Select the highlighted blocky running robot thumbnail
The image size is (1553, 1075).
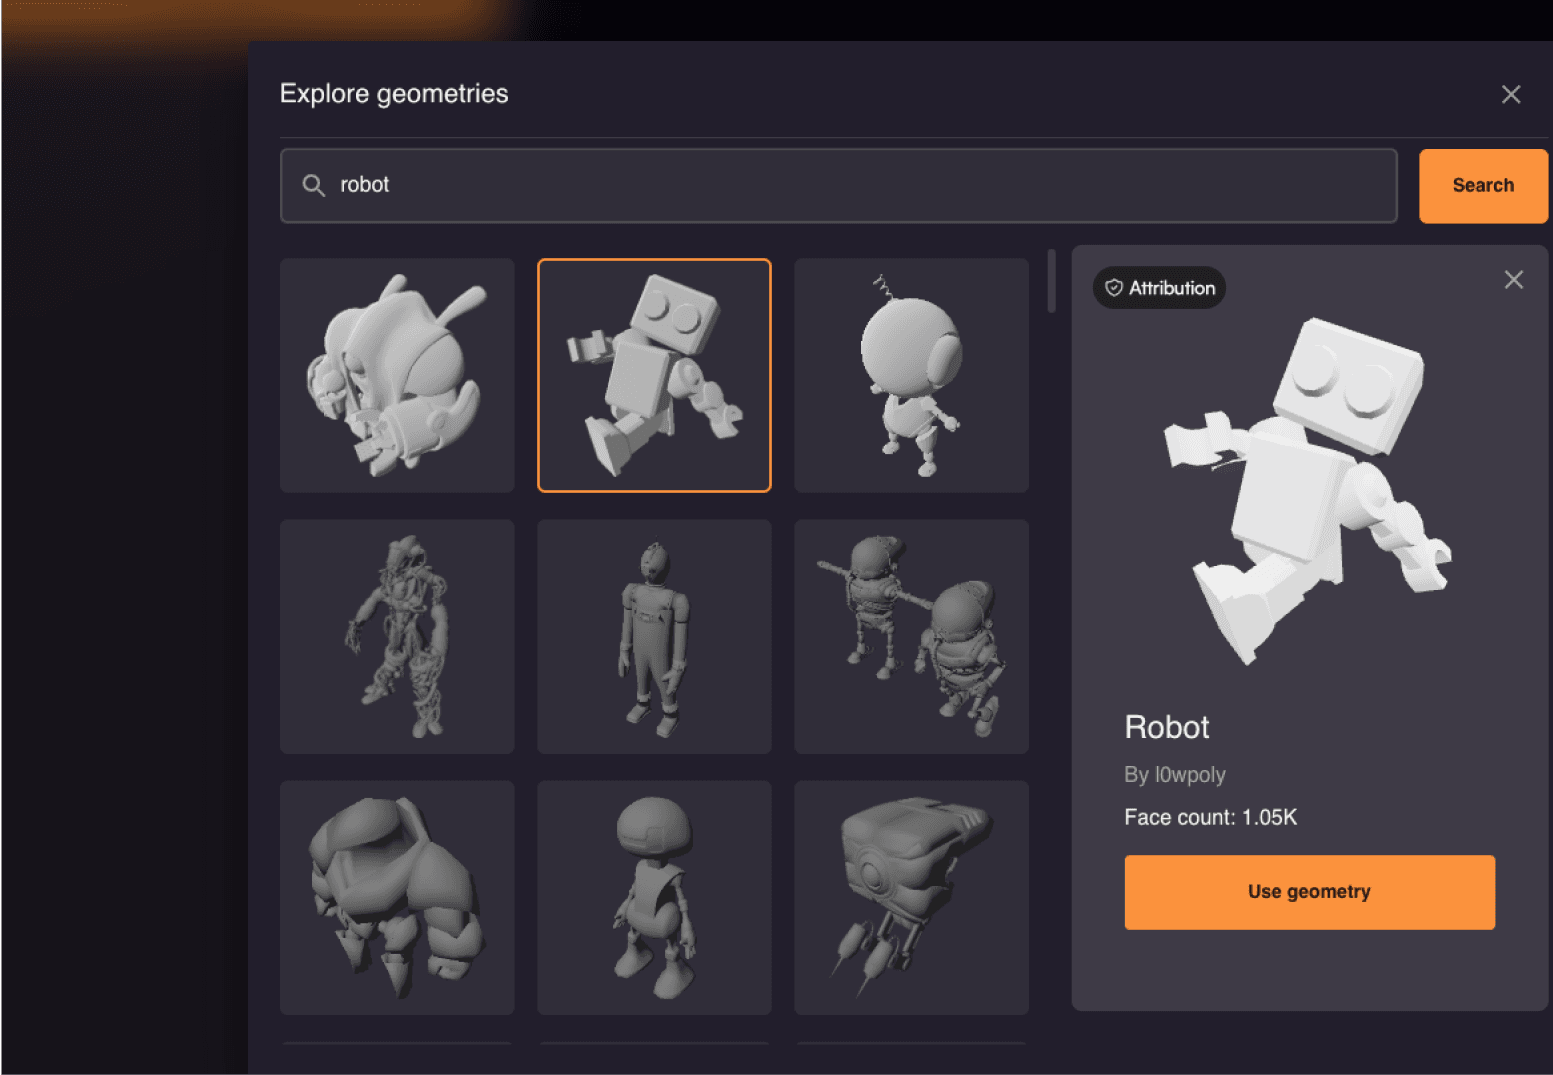[654, 375]
